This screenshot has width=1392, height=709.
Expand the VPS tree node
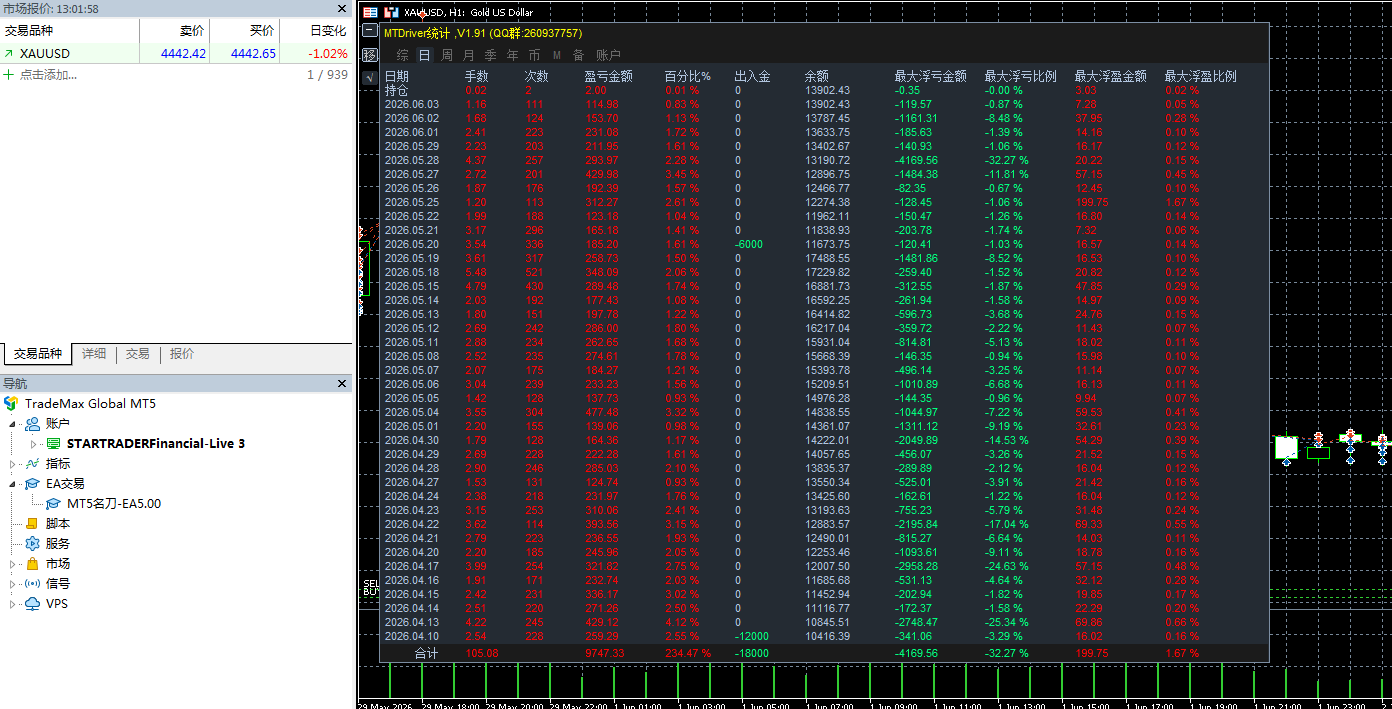click(14, 604)
